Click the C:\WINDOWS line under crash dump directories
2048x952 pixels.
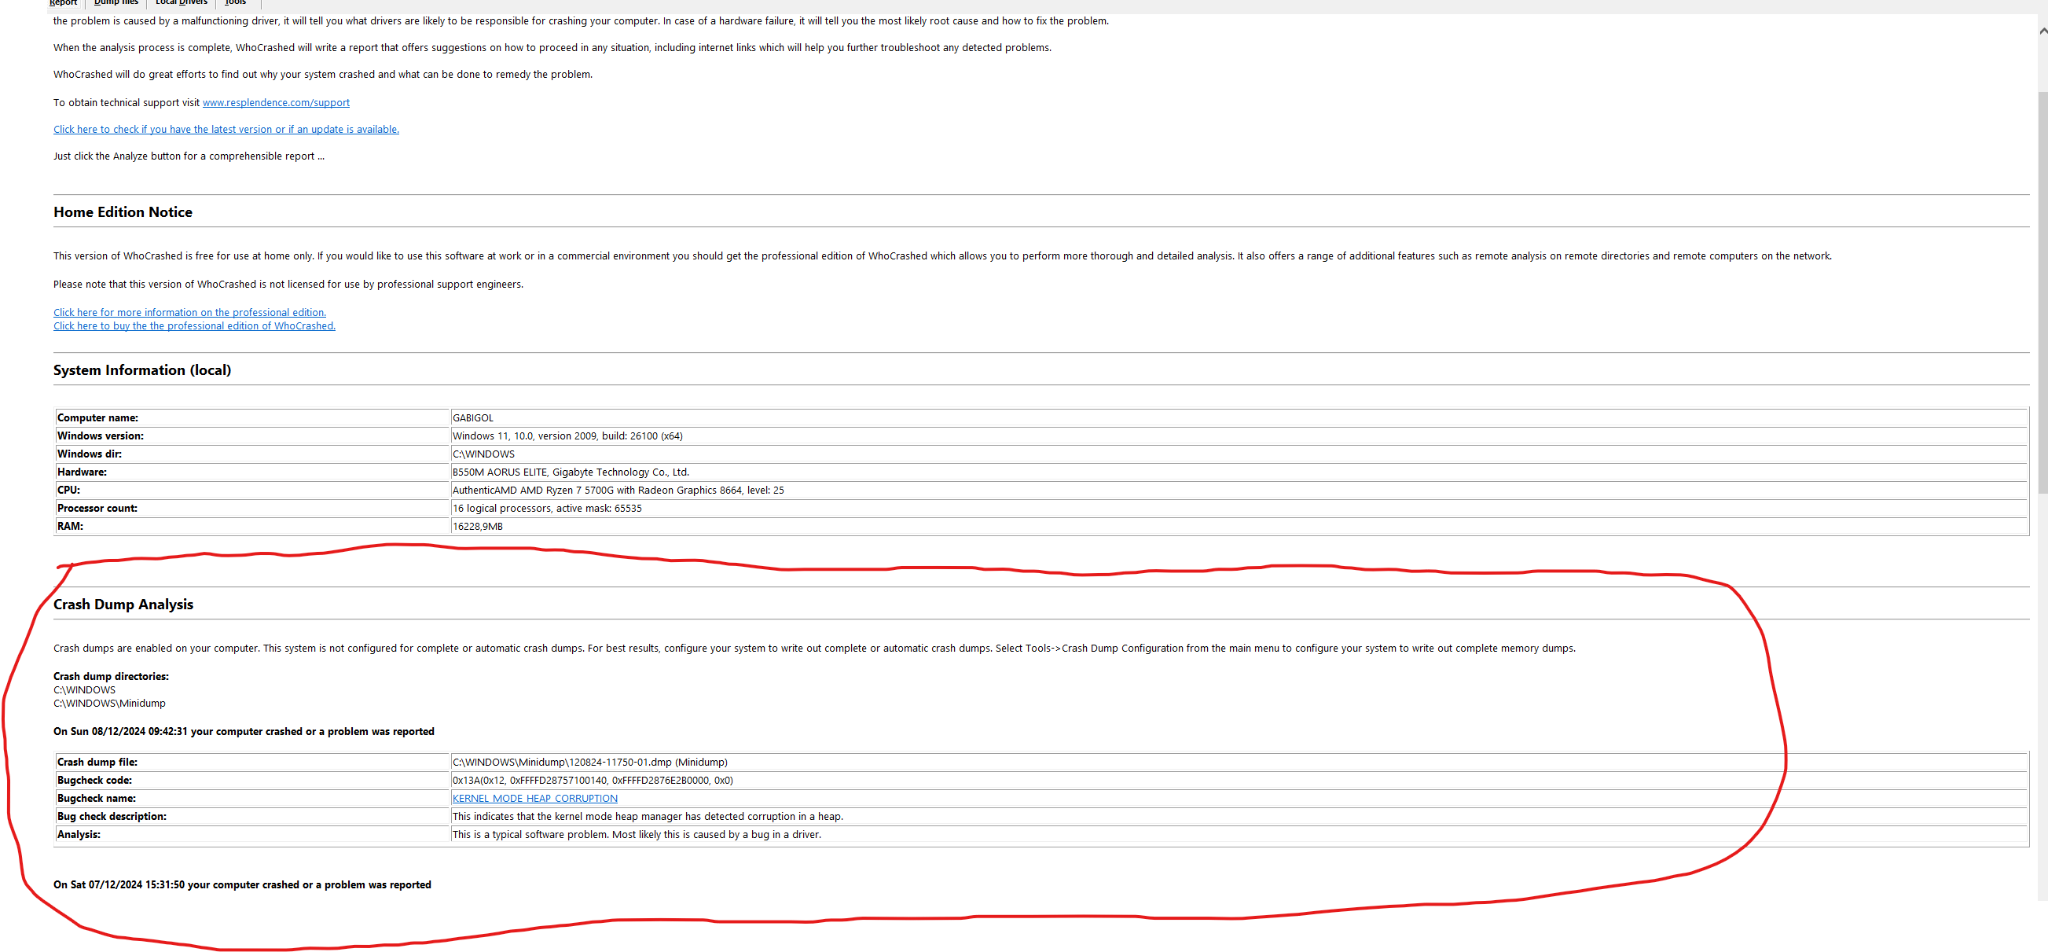(84, 690)
